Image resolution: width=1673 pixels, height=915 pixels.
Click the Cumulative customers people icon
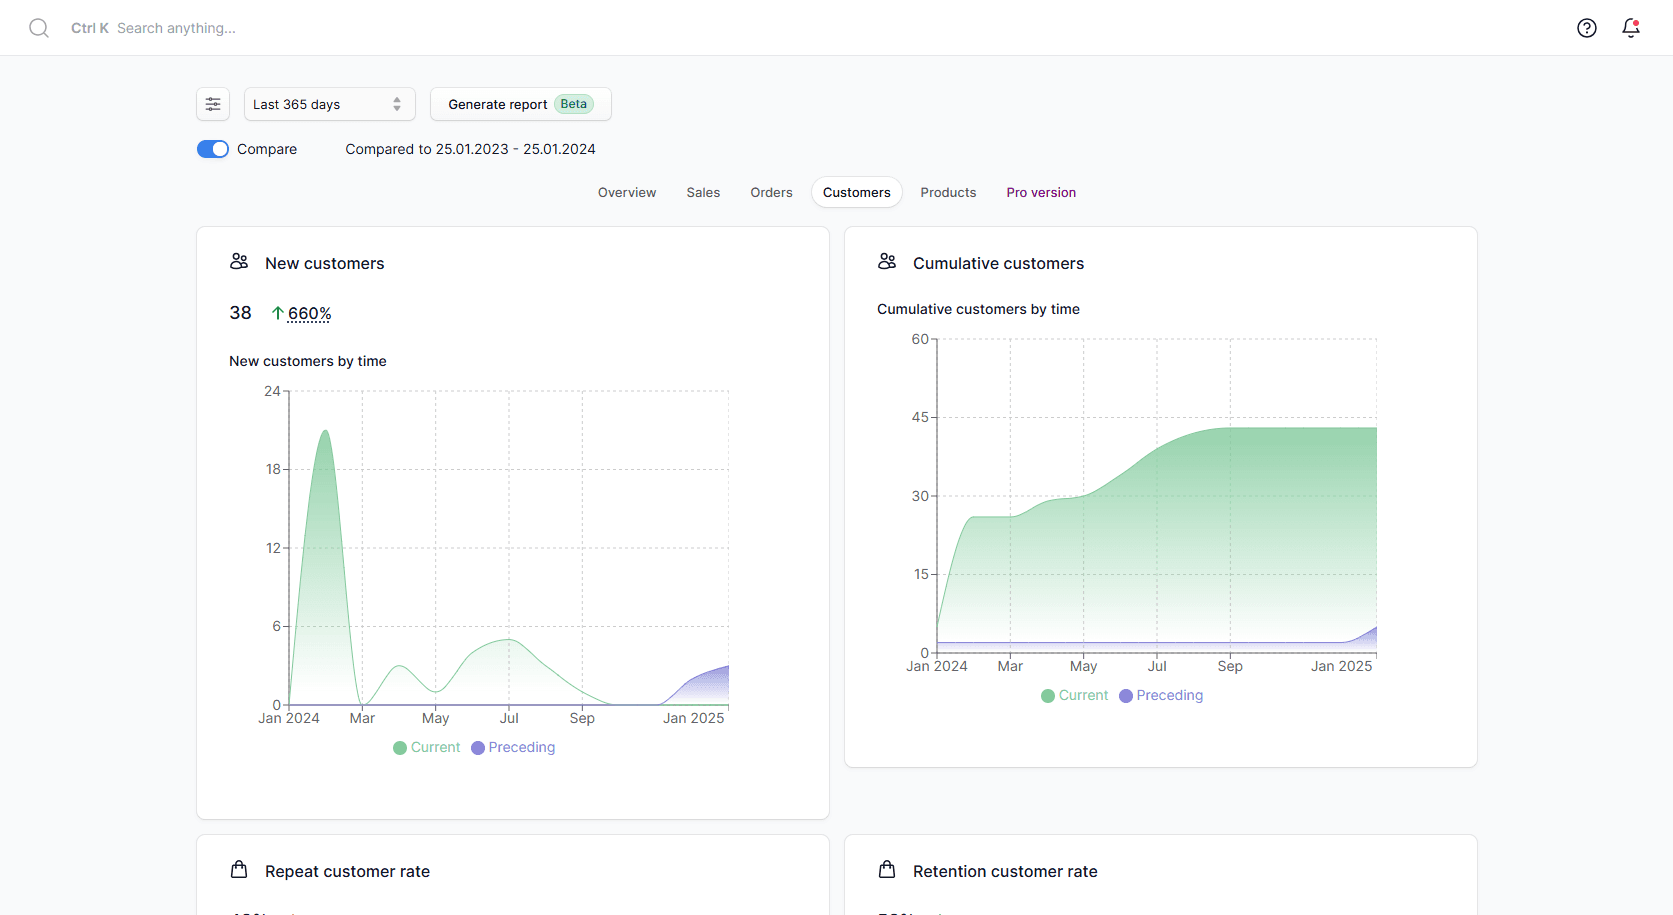pos(887,262)
